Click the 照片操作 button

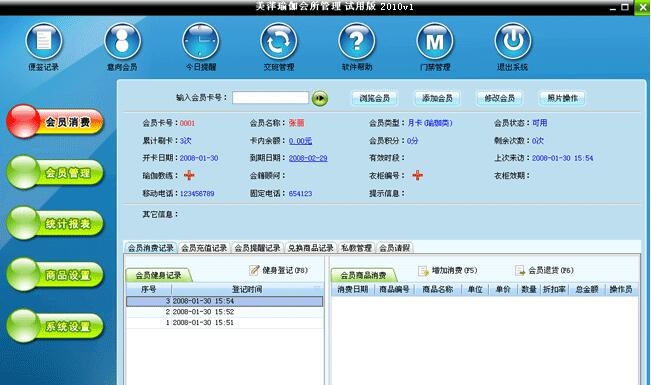click(x=562, y=98)
